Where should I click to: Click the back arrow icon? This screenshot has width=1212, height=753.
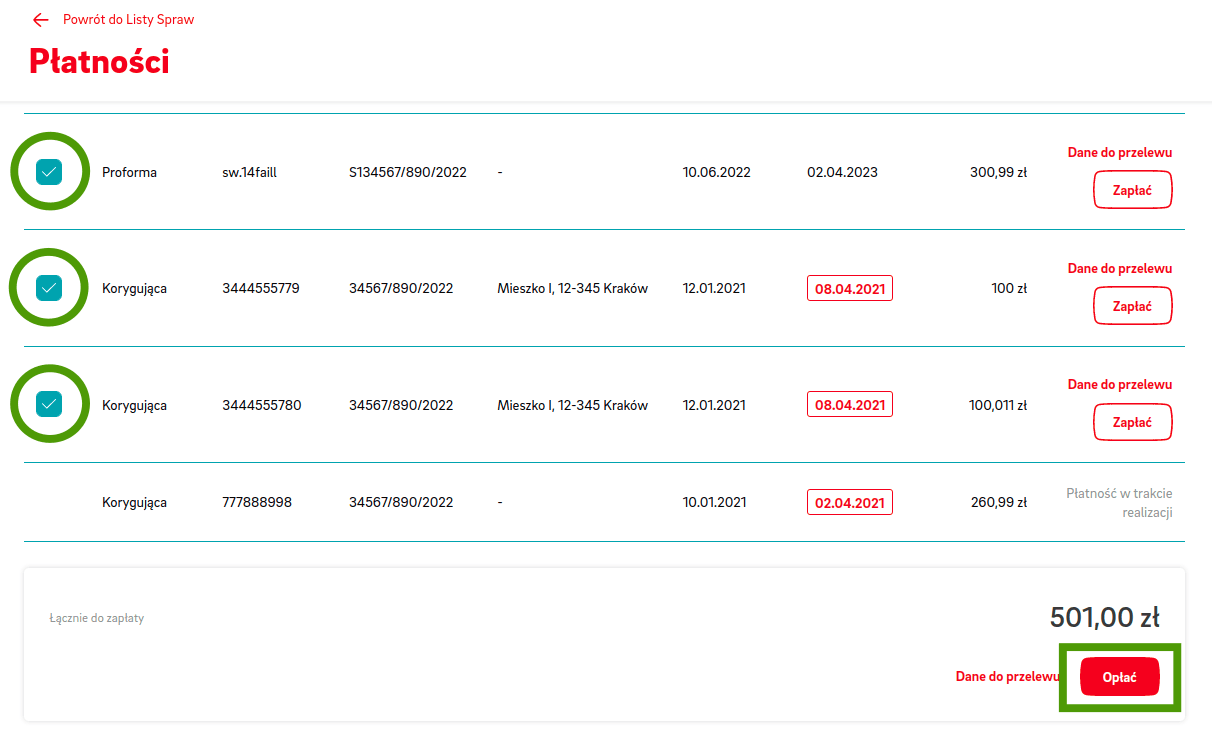tap(40, 20)
